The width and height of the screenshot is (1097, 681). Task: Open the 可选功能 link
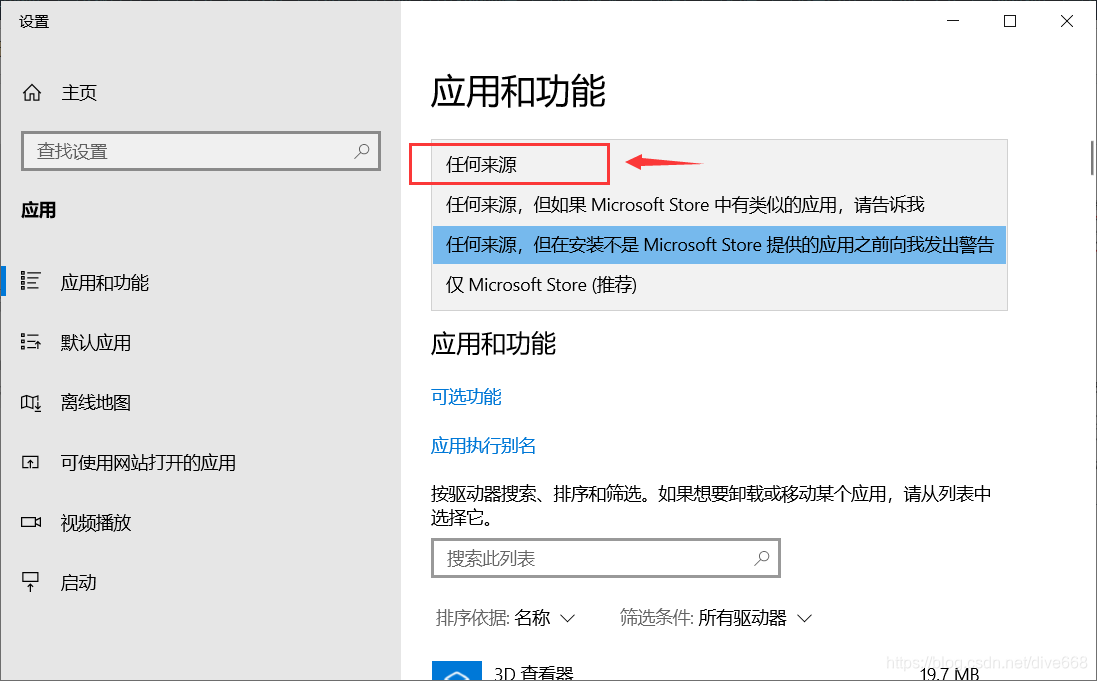[x=465, y=396]
